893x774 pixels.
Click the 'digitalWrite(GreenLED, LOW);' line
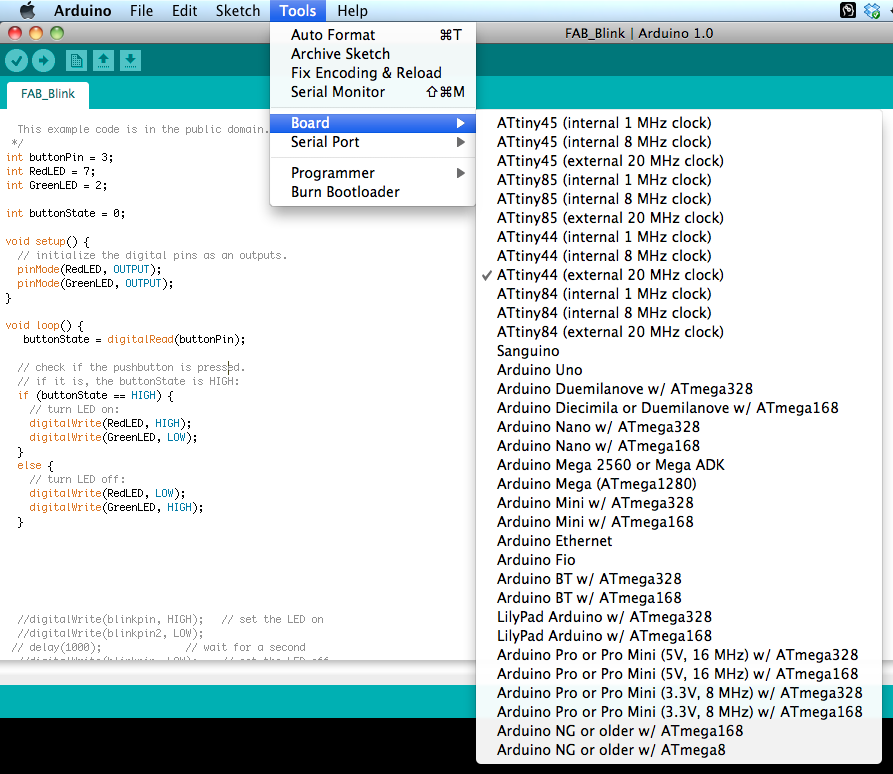[113, 437]
